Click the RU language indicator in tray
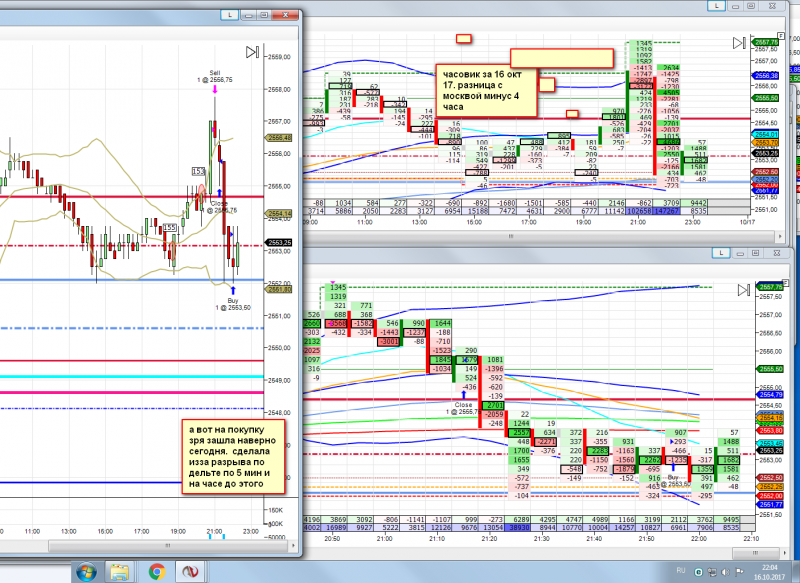This screenshot has height=583, width=800. [x=681, y=570]
